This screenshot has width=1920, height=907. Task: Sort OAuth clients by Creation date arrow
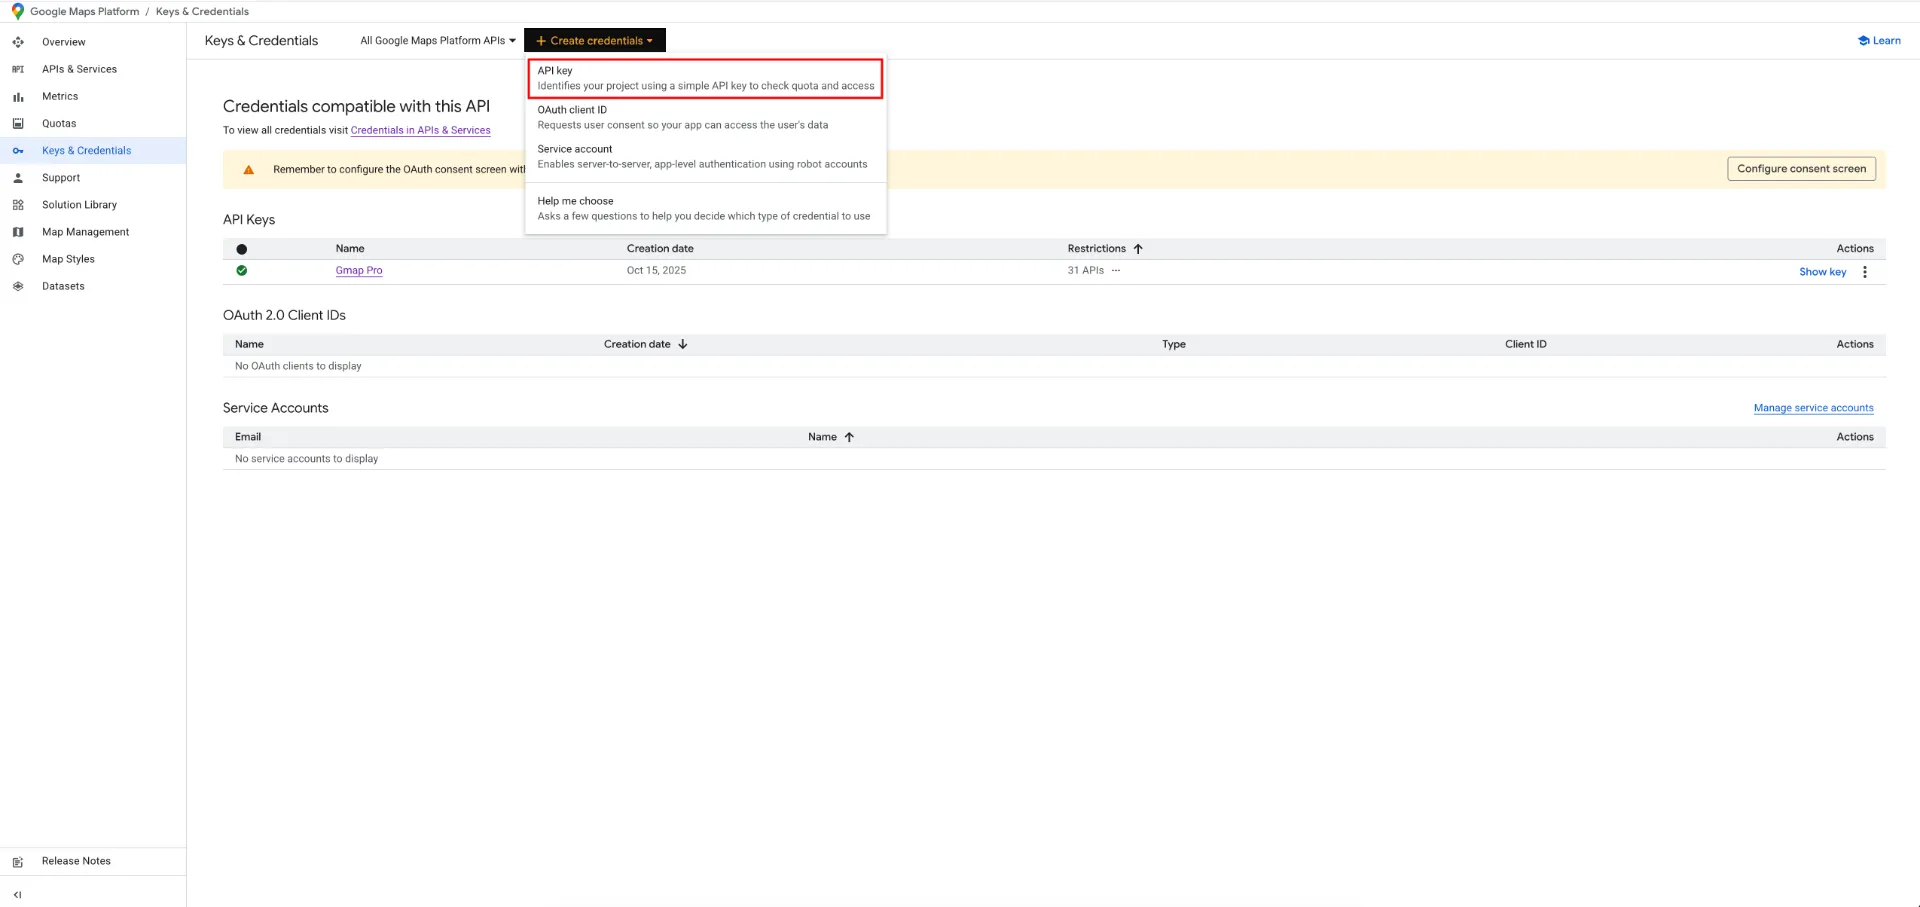[x=683, y=344]
